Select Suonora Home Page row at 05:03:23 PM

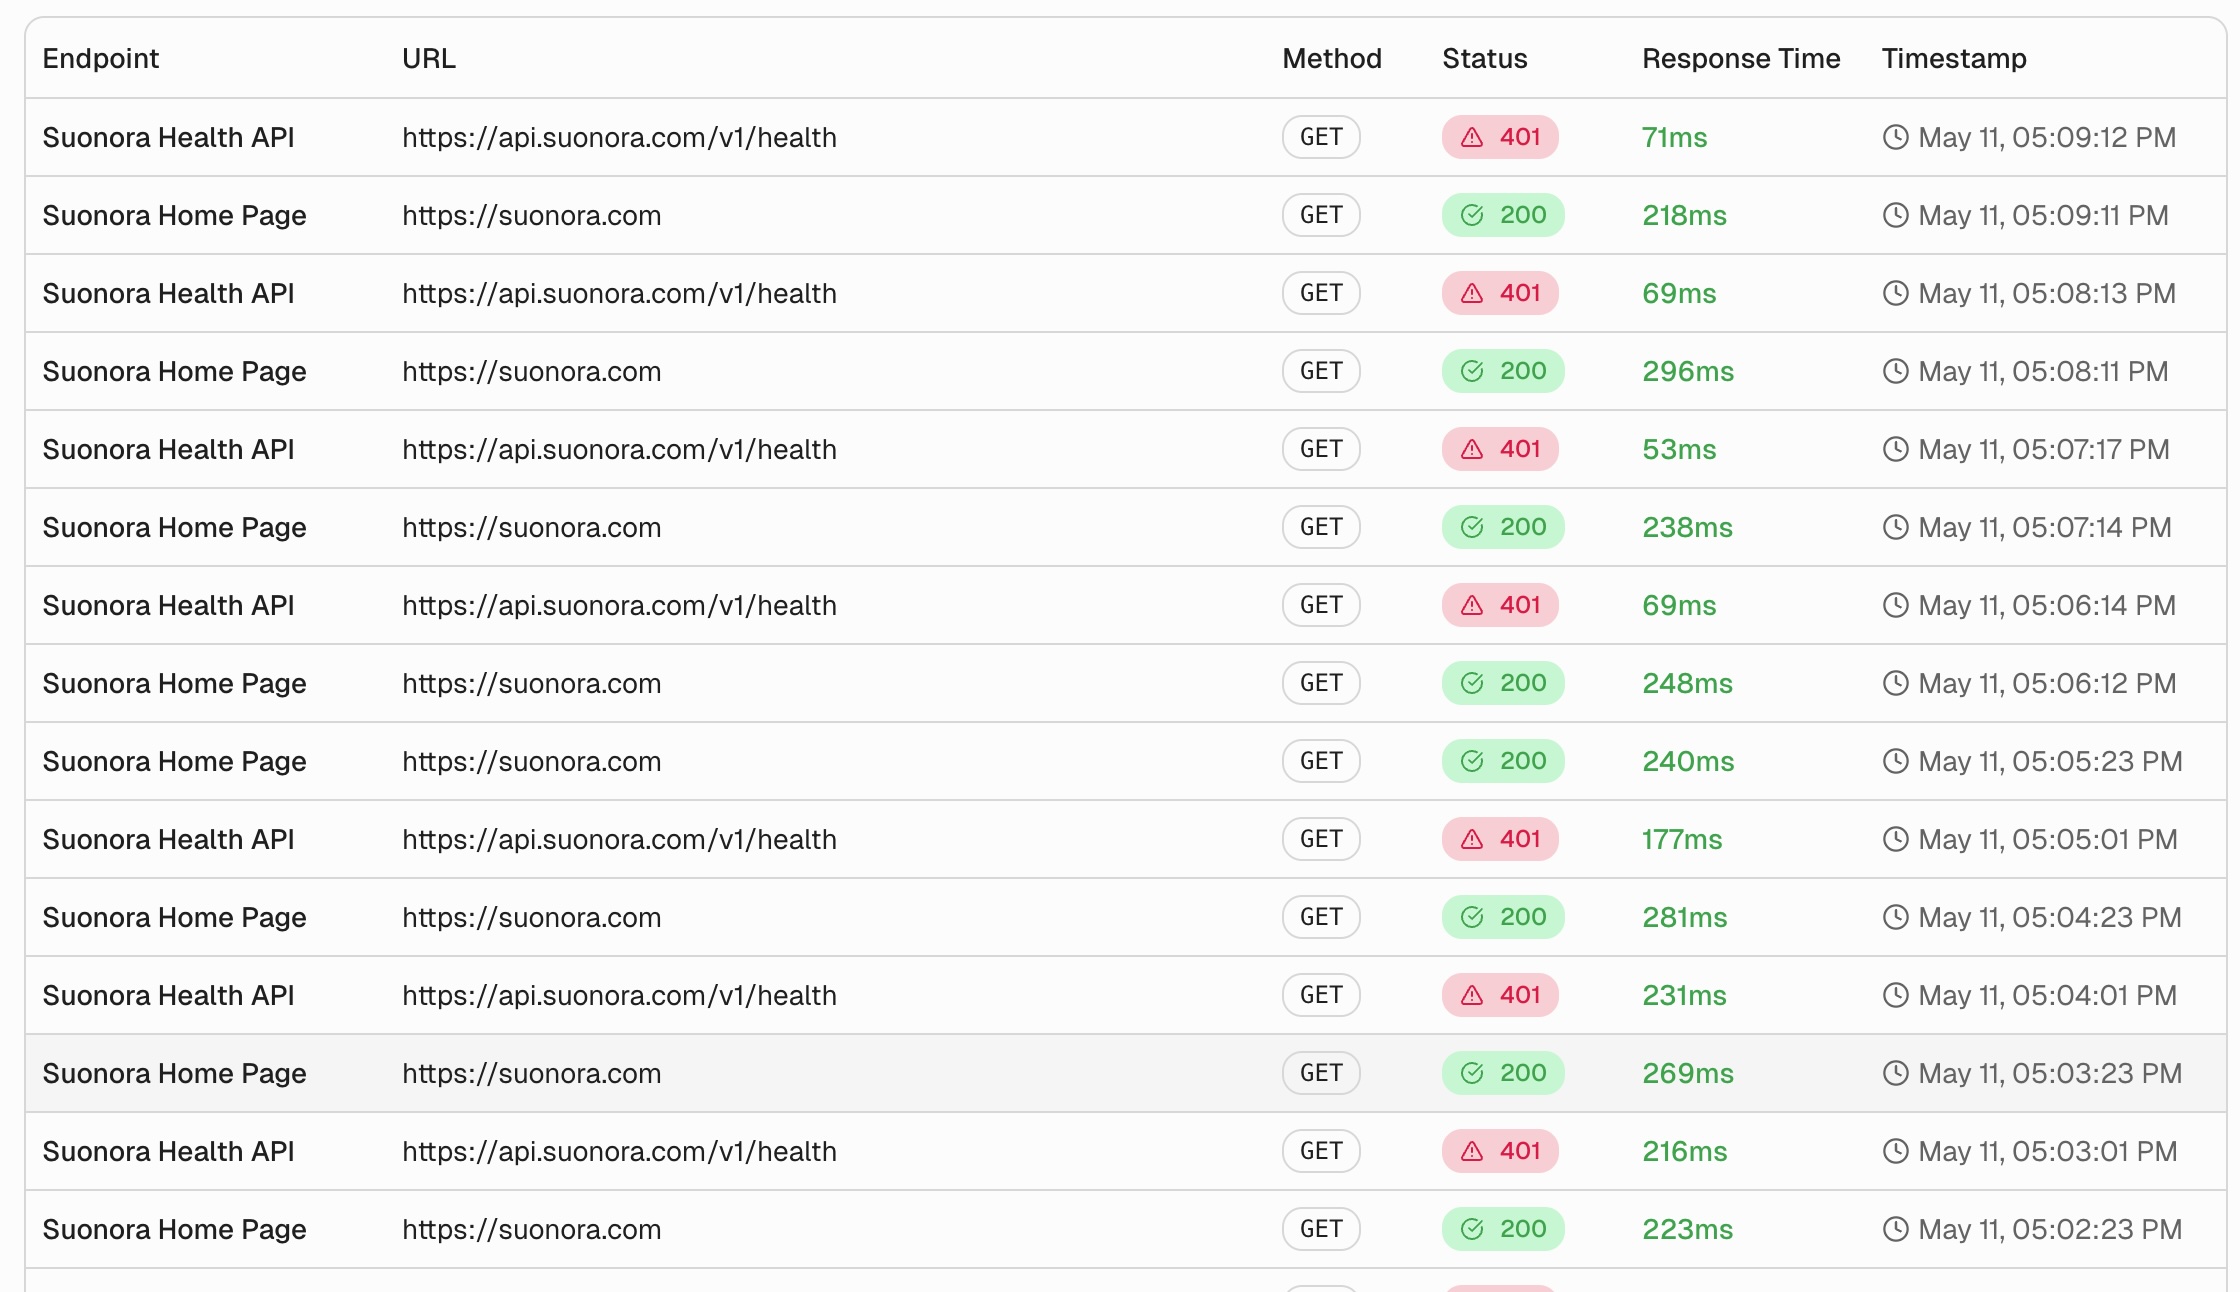pos(1126,1073)
